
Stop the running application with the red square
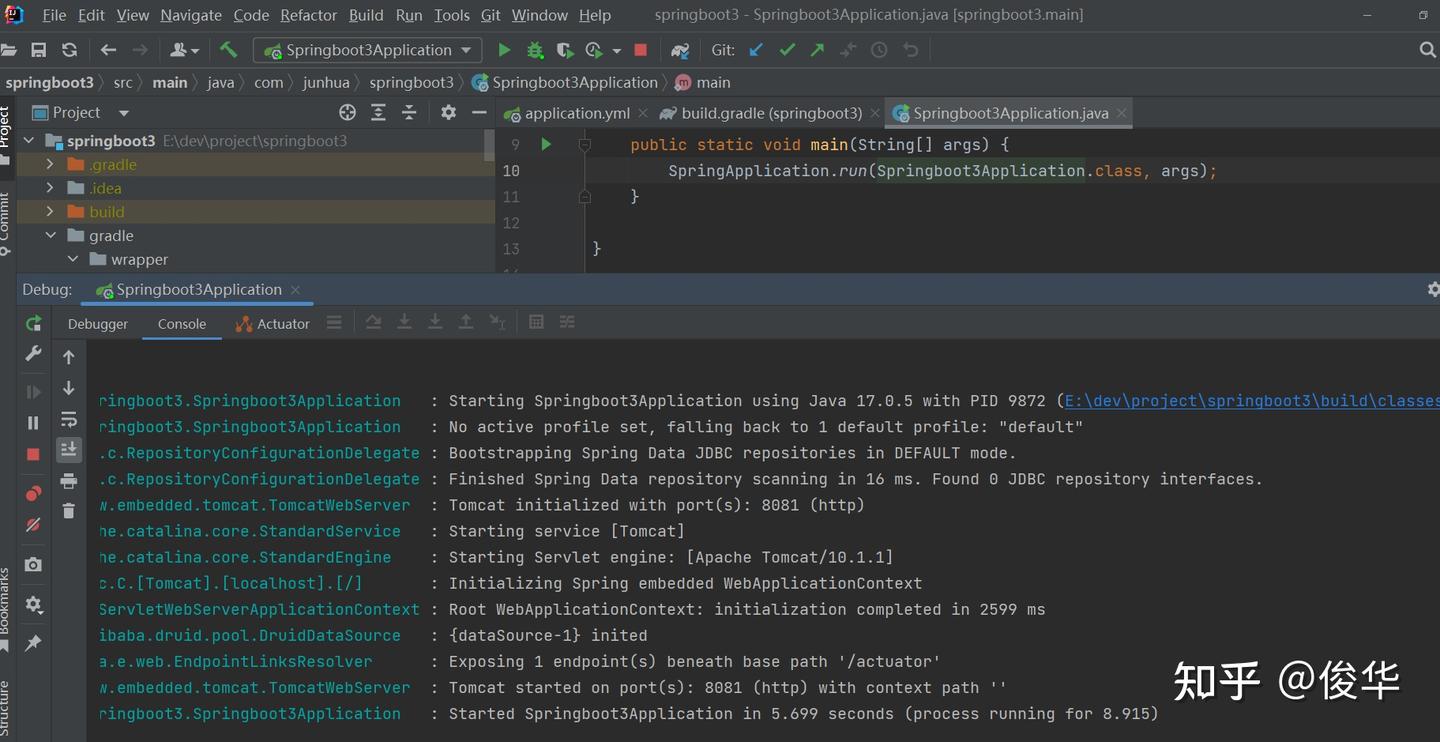(x=639, y=50)
